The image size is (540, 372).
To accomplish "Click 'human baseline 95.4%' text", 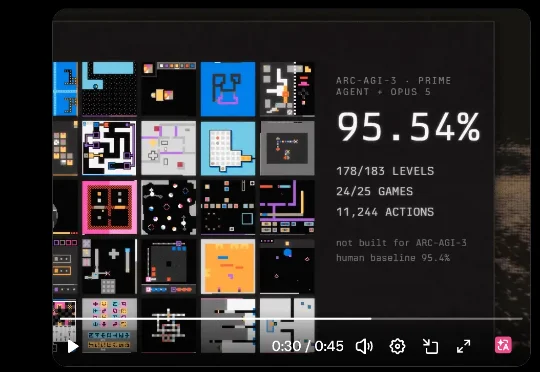I will pyautogui.click(x=393, y=258).
